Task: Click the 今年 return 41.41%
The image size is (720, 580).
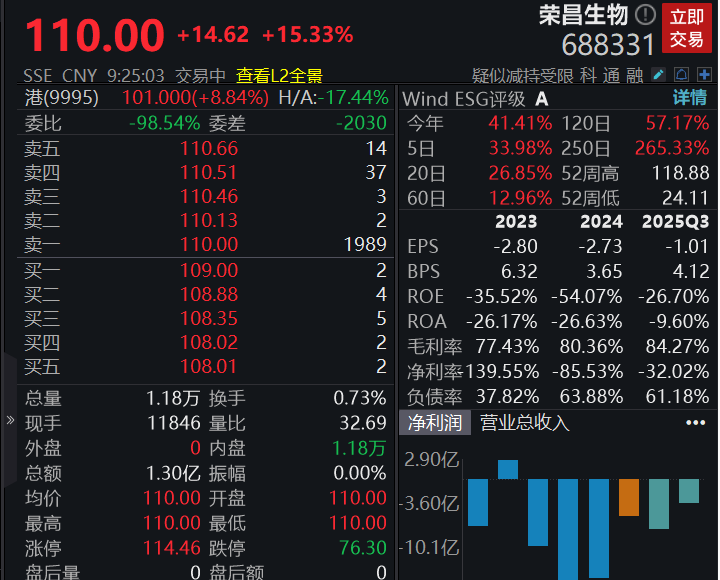Action: (x=520, y=123)
